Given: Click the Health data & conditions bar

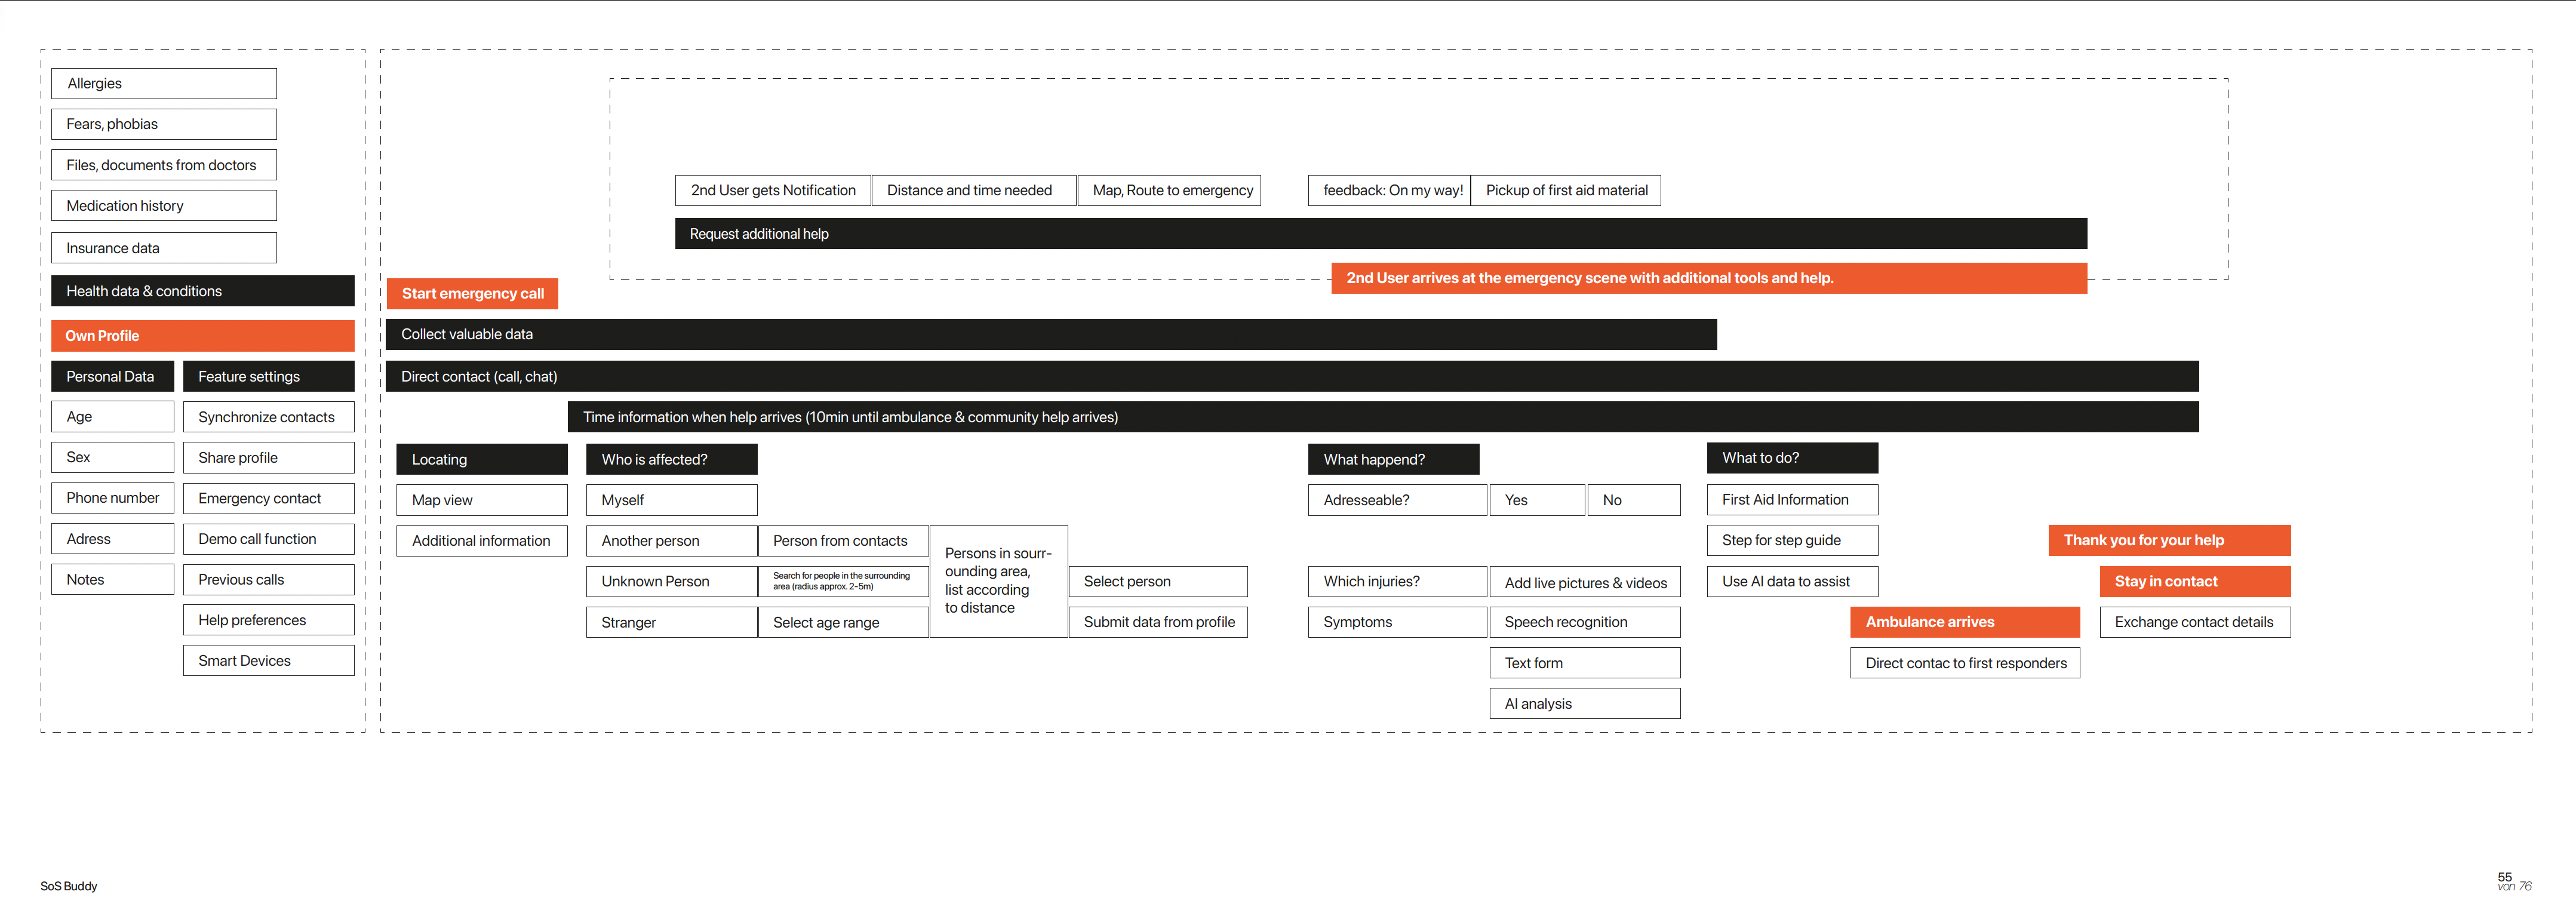Looking at the screenshot, I should (x=202, y=291).
